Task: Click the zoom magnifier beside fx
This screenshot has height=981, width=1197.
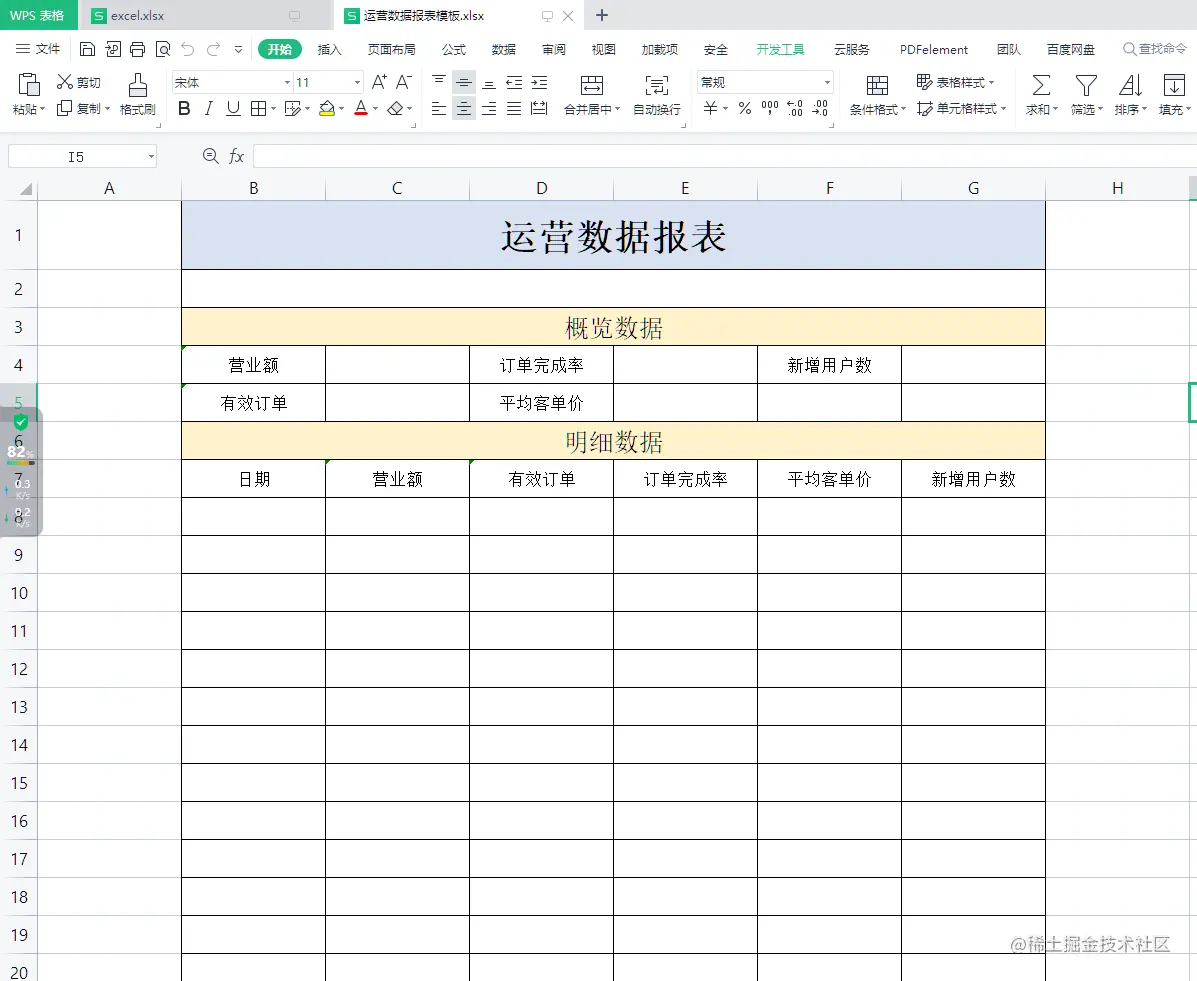Action: tap(211, 156)
